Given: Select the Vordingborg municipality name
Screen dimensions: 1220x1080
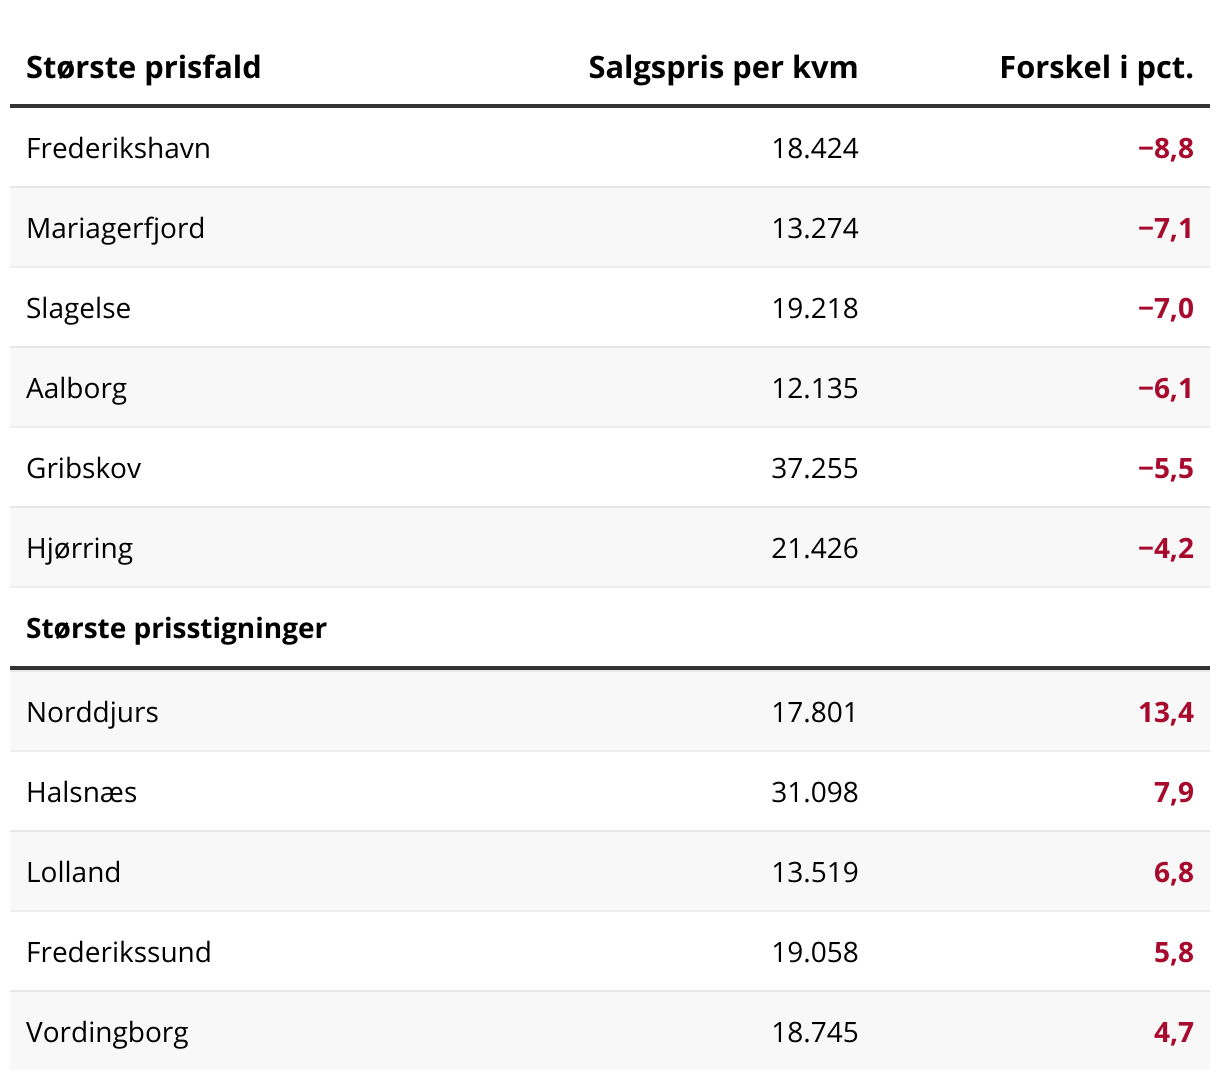Looking at the screenshot, I should [x=107, y=1032].
